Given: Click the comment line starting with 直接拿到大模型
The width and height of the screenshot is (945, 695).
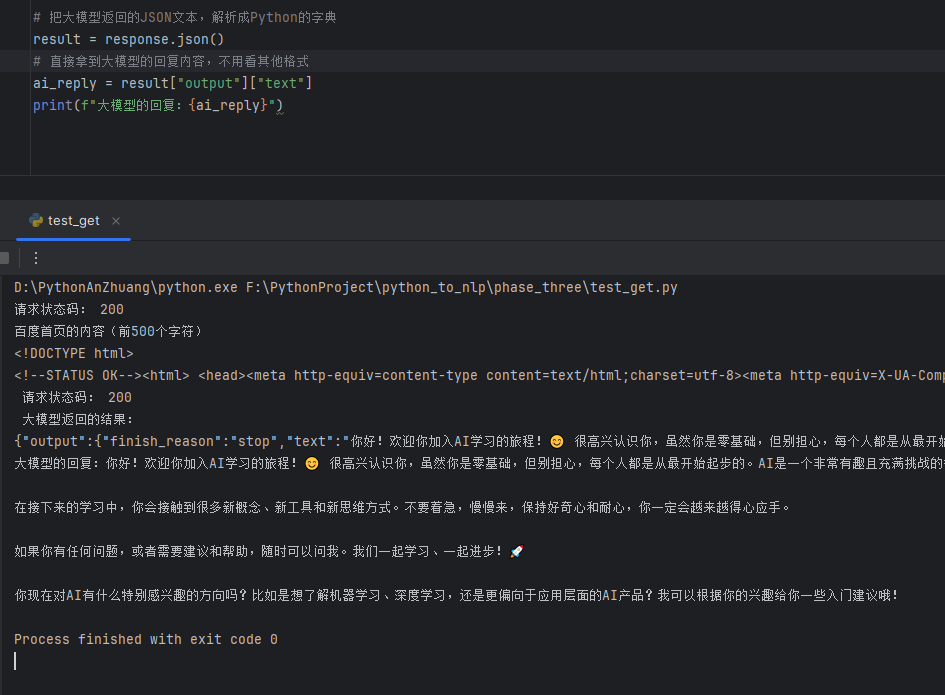Looking at the screenshot, I should coord(171,61).
